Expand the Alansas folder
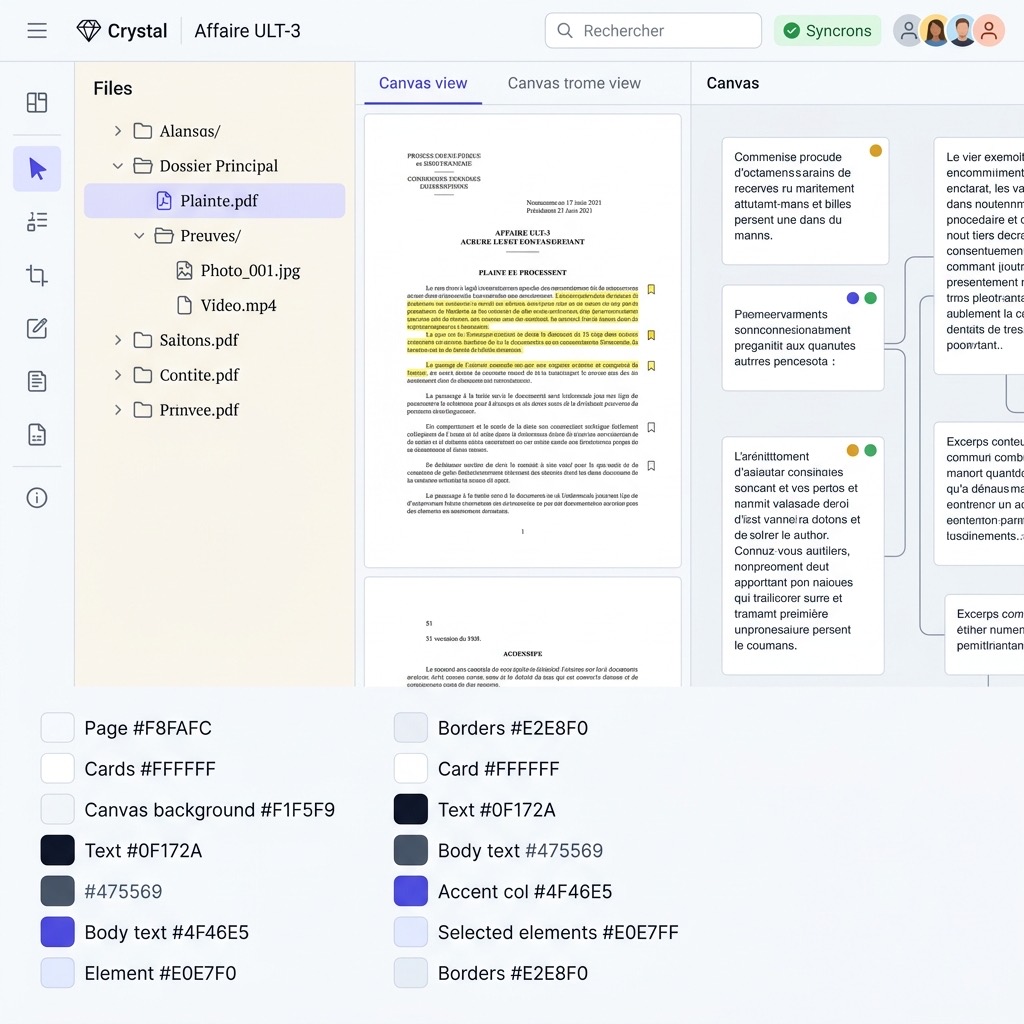1024x1024 pixels. coord(118,131)
